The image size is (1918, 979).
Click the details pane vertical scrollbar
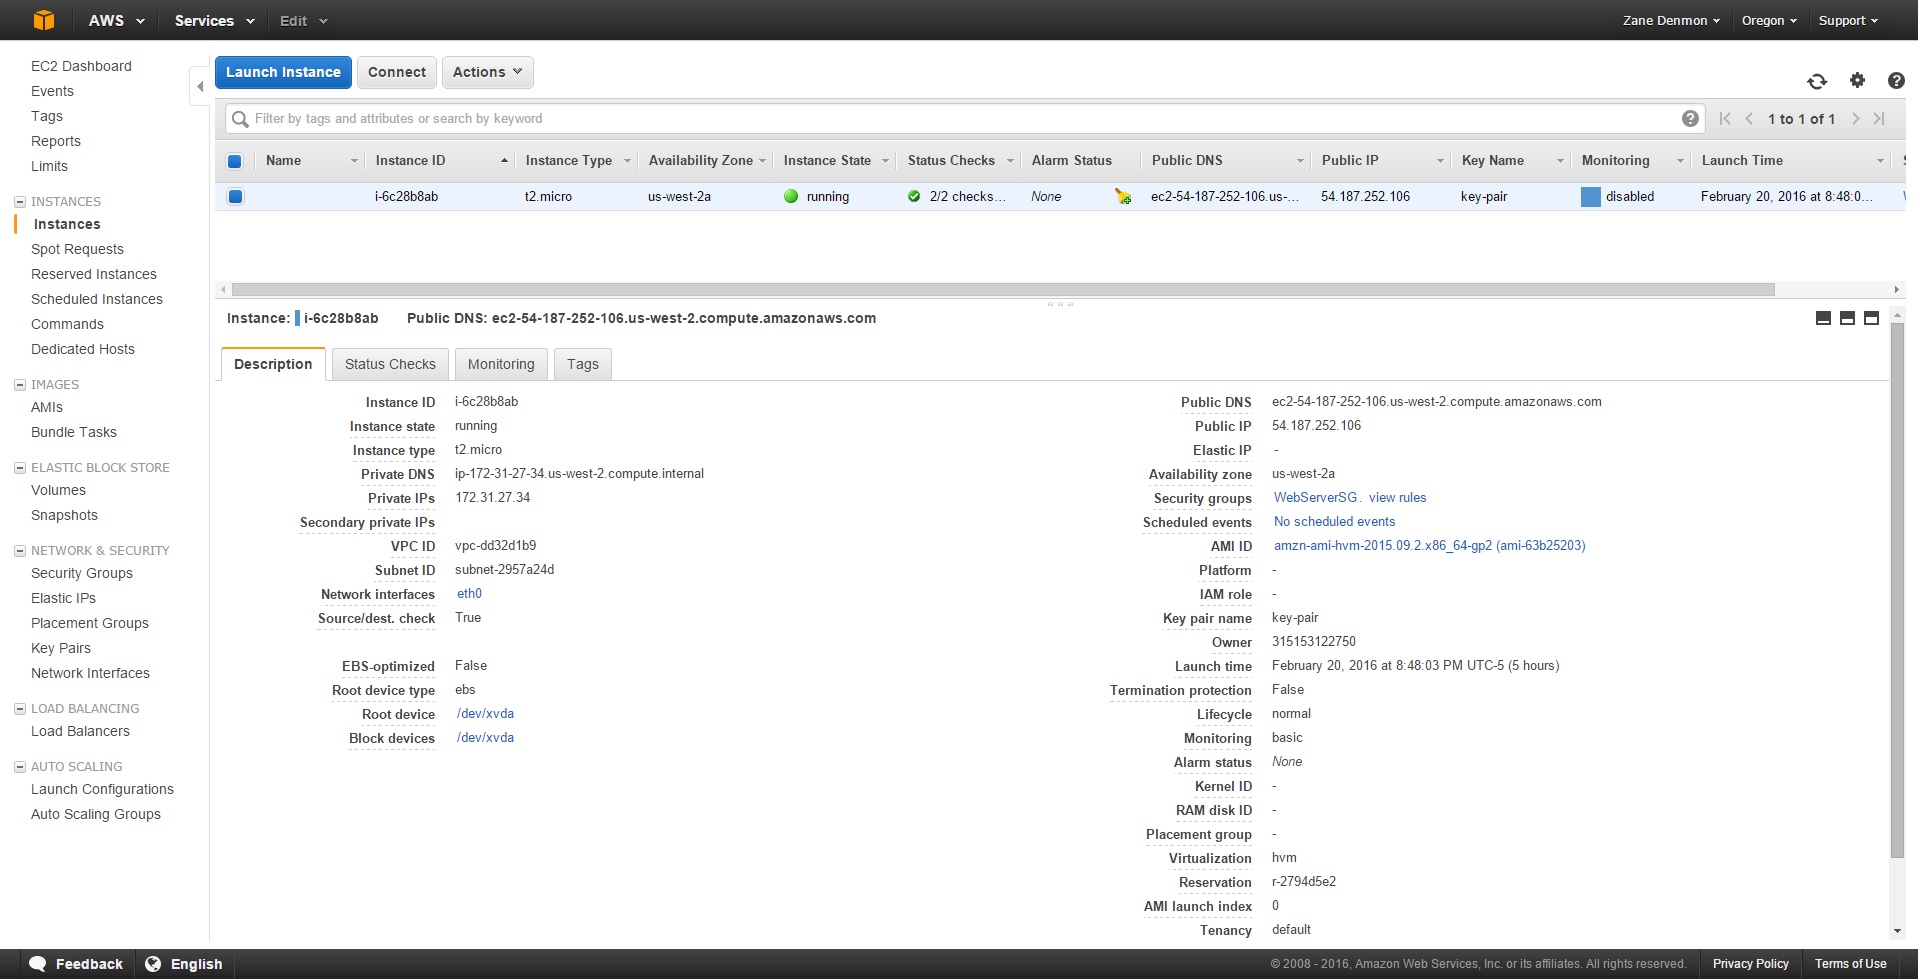[x=1897, y=590]
